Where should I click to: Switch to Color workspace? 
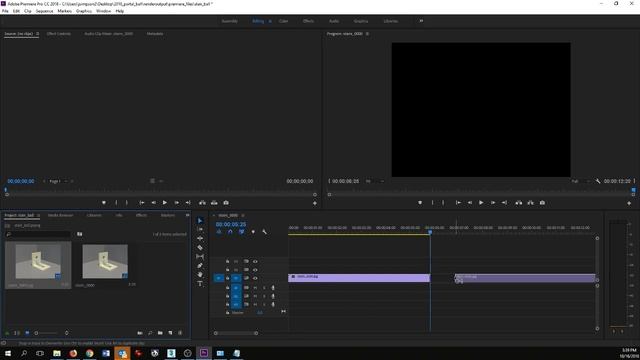[x=283, y=21]
